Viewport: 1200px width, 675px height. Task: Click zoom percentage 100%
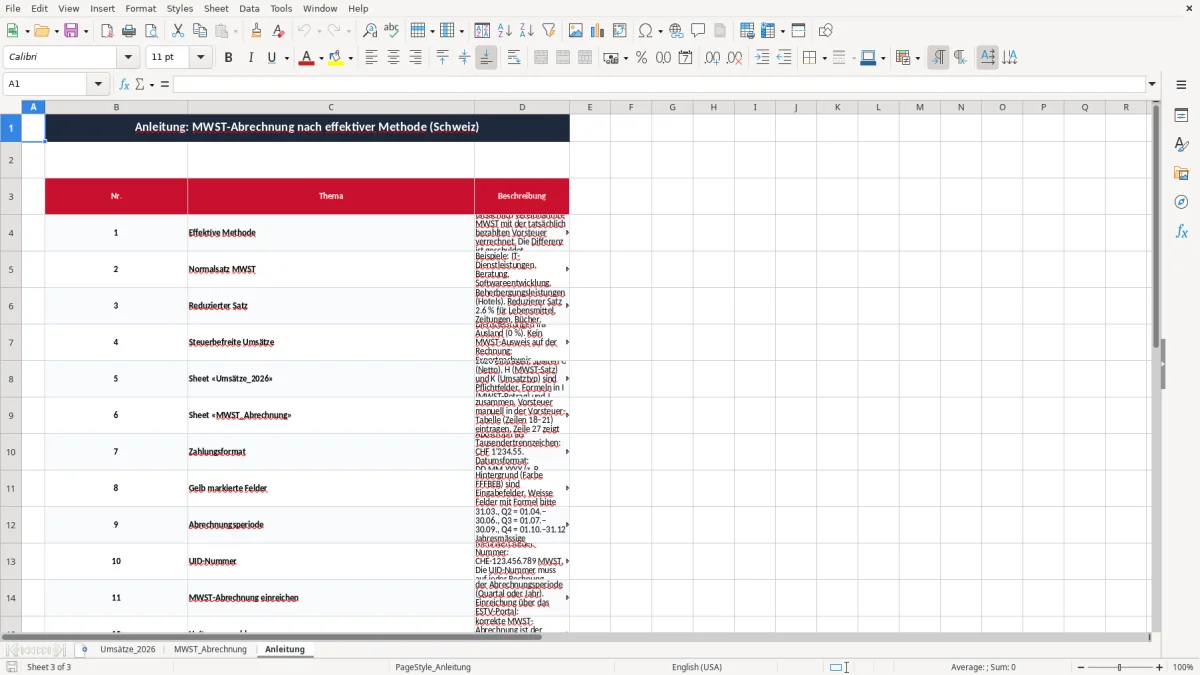[1183, 667]
